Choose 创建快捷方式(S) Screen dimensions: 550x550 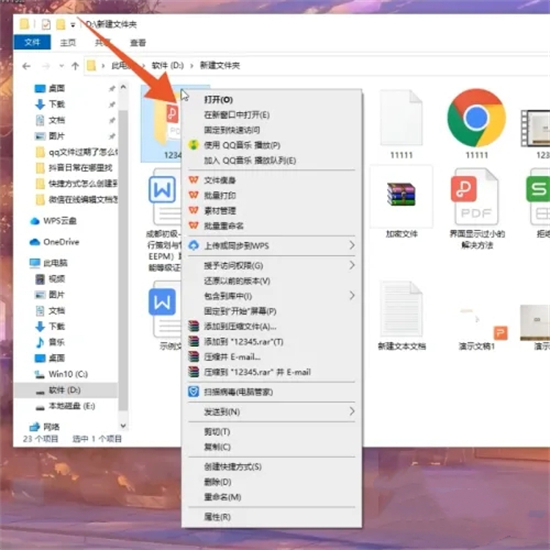click(271, 467)
